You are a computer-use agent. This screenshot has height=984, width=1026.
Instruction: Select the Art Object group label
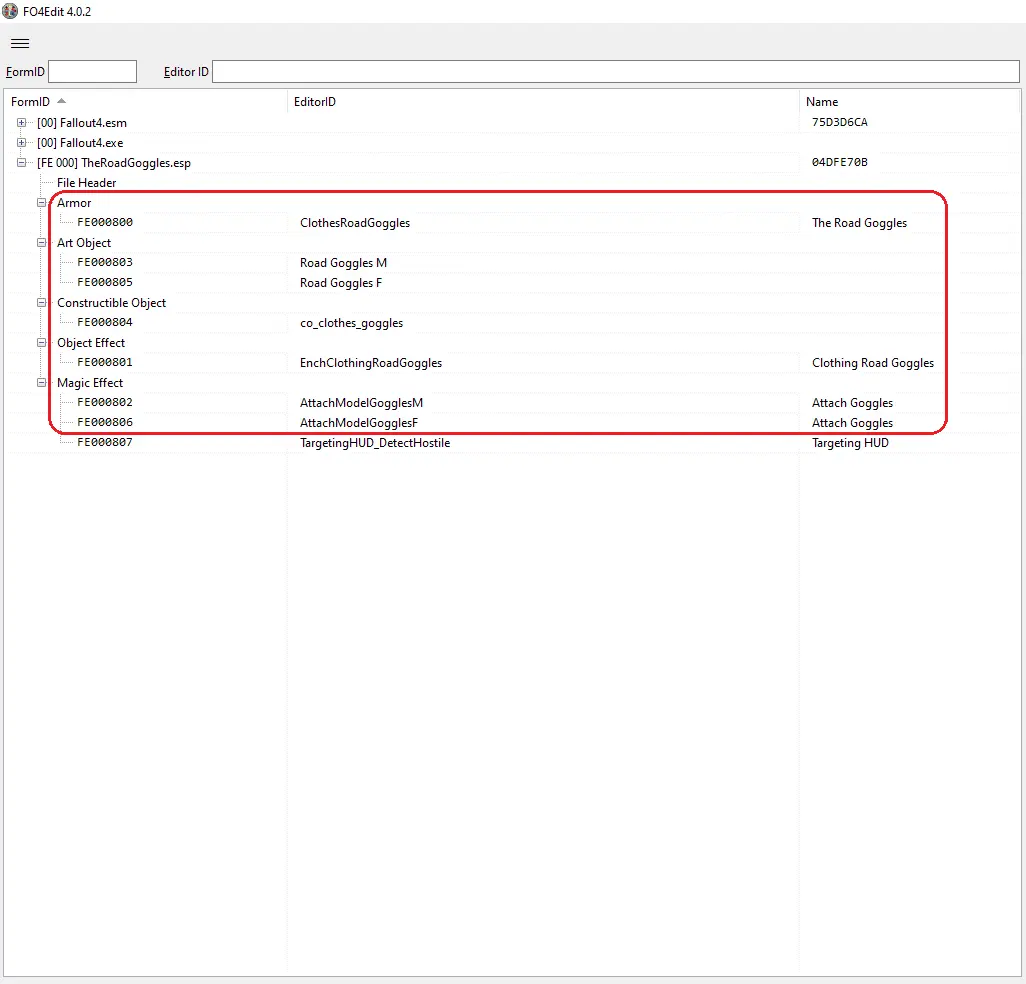[x=84, y=243]
